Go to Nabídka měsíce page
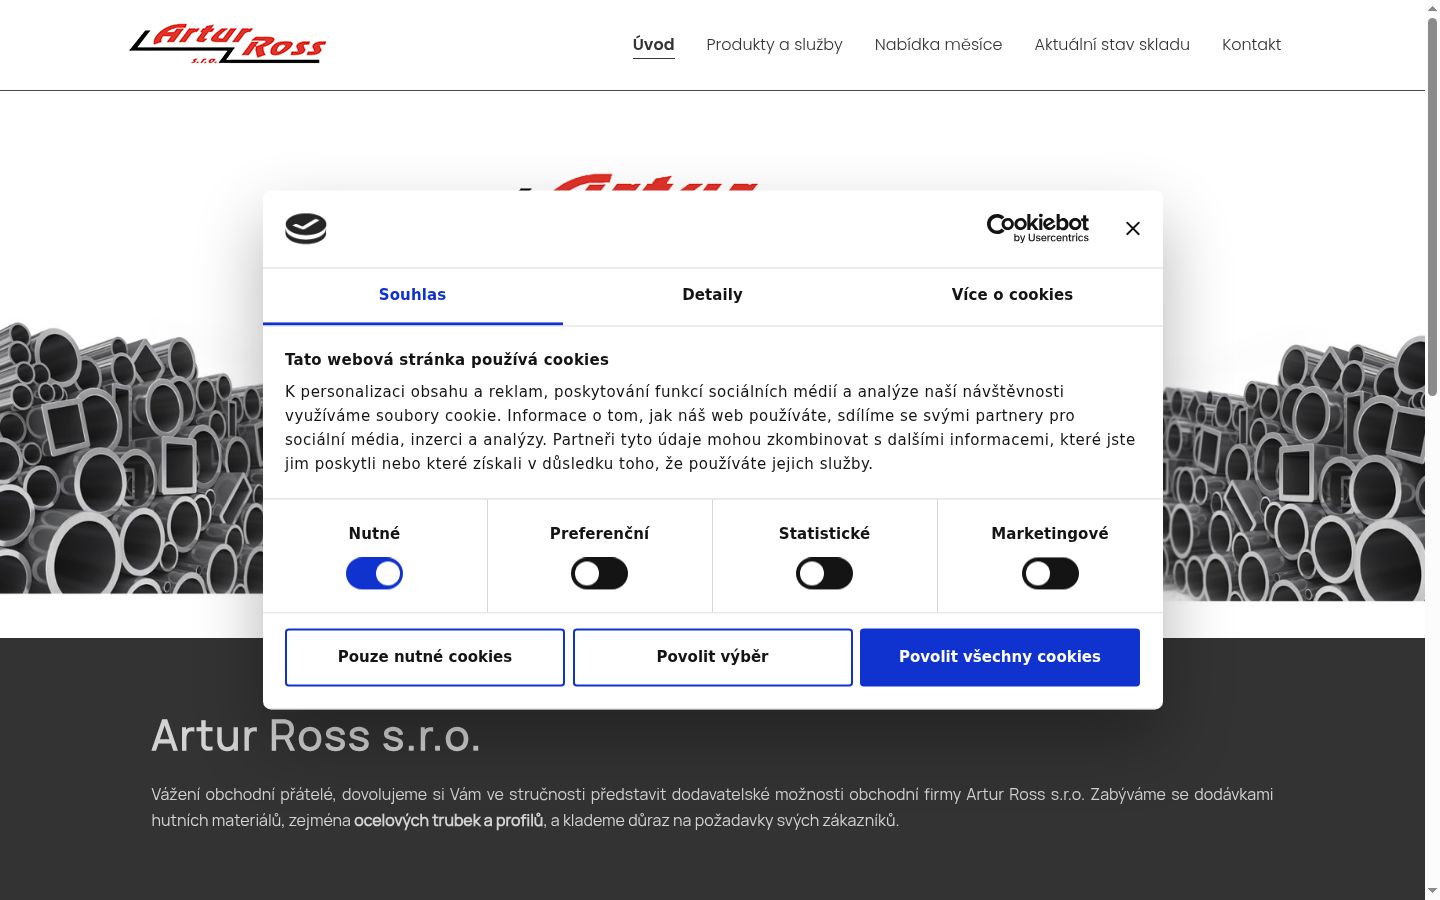The width and height of the screenshot is (1440, 900). [x=939, y=45]
